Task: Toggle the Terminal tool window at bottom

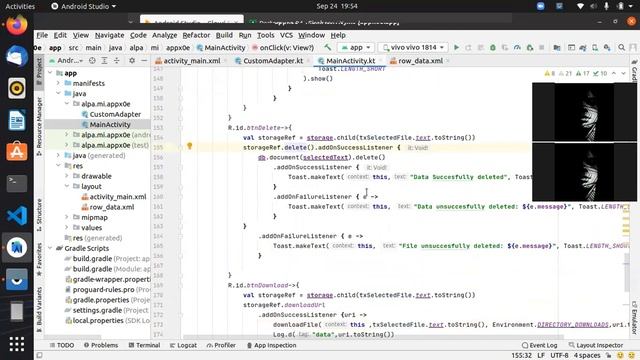Action: (x=144, y=345)
